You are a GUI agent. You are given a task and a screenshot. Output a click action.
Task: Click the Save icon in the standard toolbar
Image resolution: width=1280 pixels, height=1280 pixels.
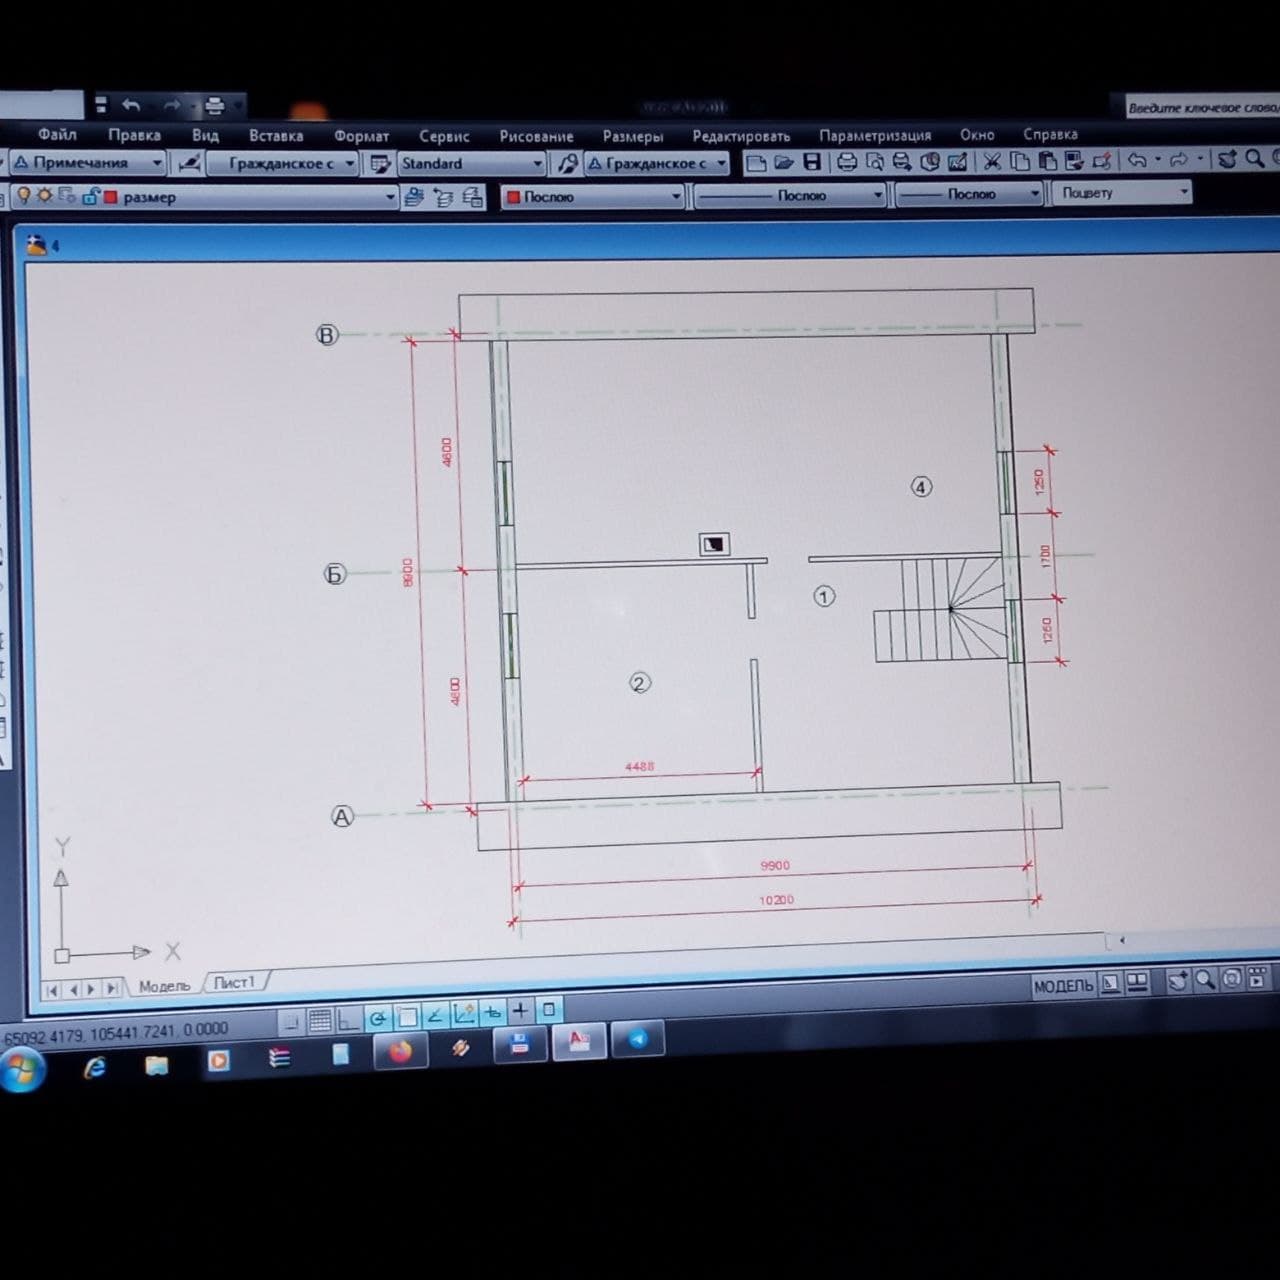point(812,162)
